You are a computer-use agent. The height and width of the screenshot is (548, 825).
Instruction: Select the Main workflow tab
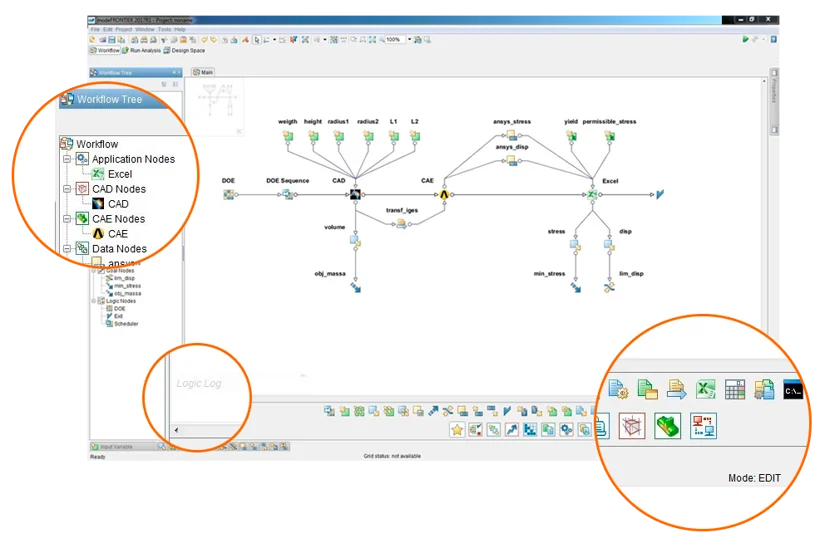(203, 72)
